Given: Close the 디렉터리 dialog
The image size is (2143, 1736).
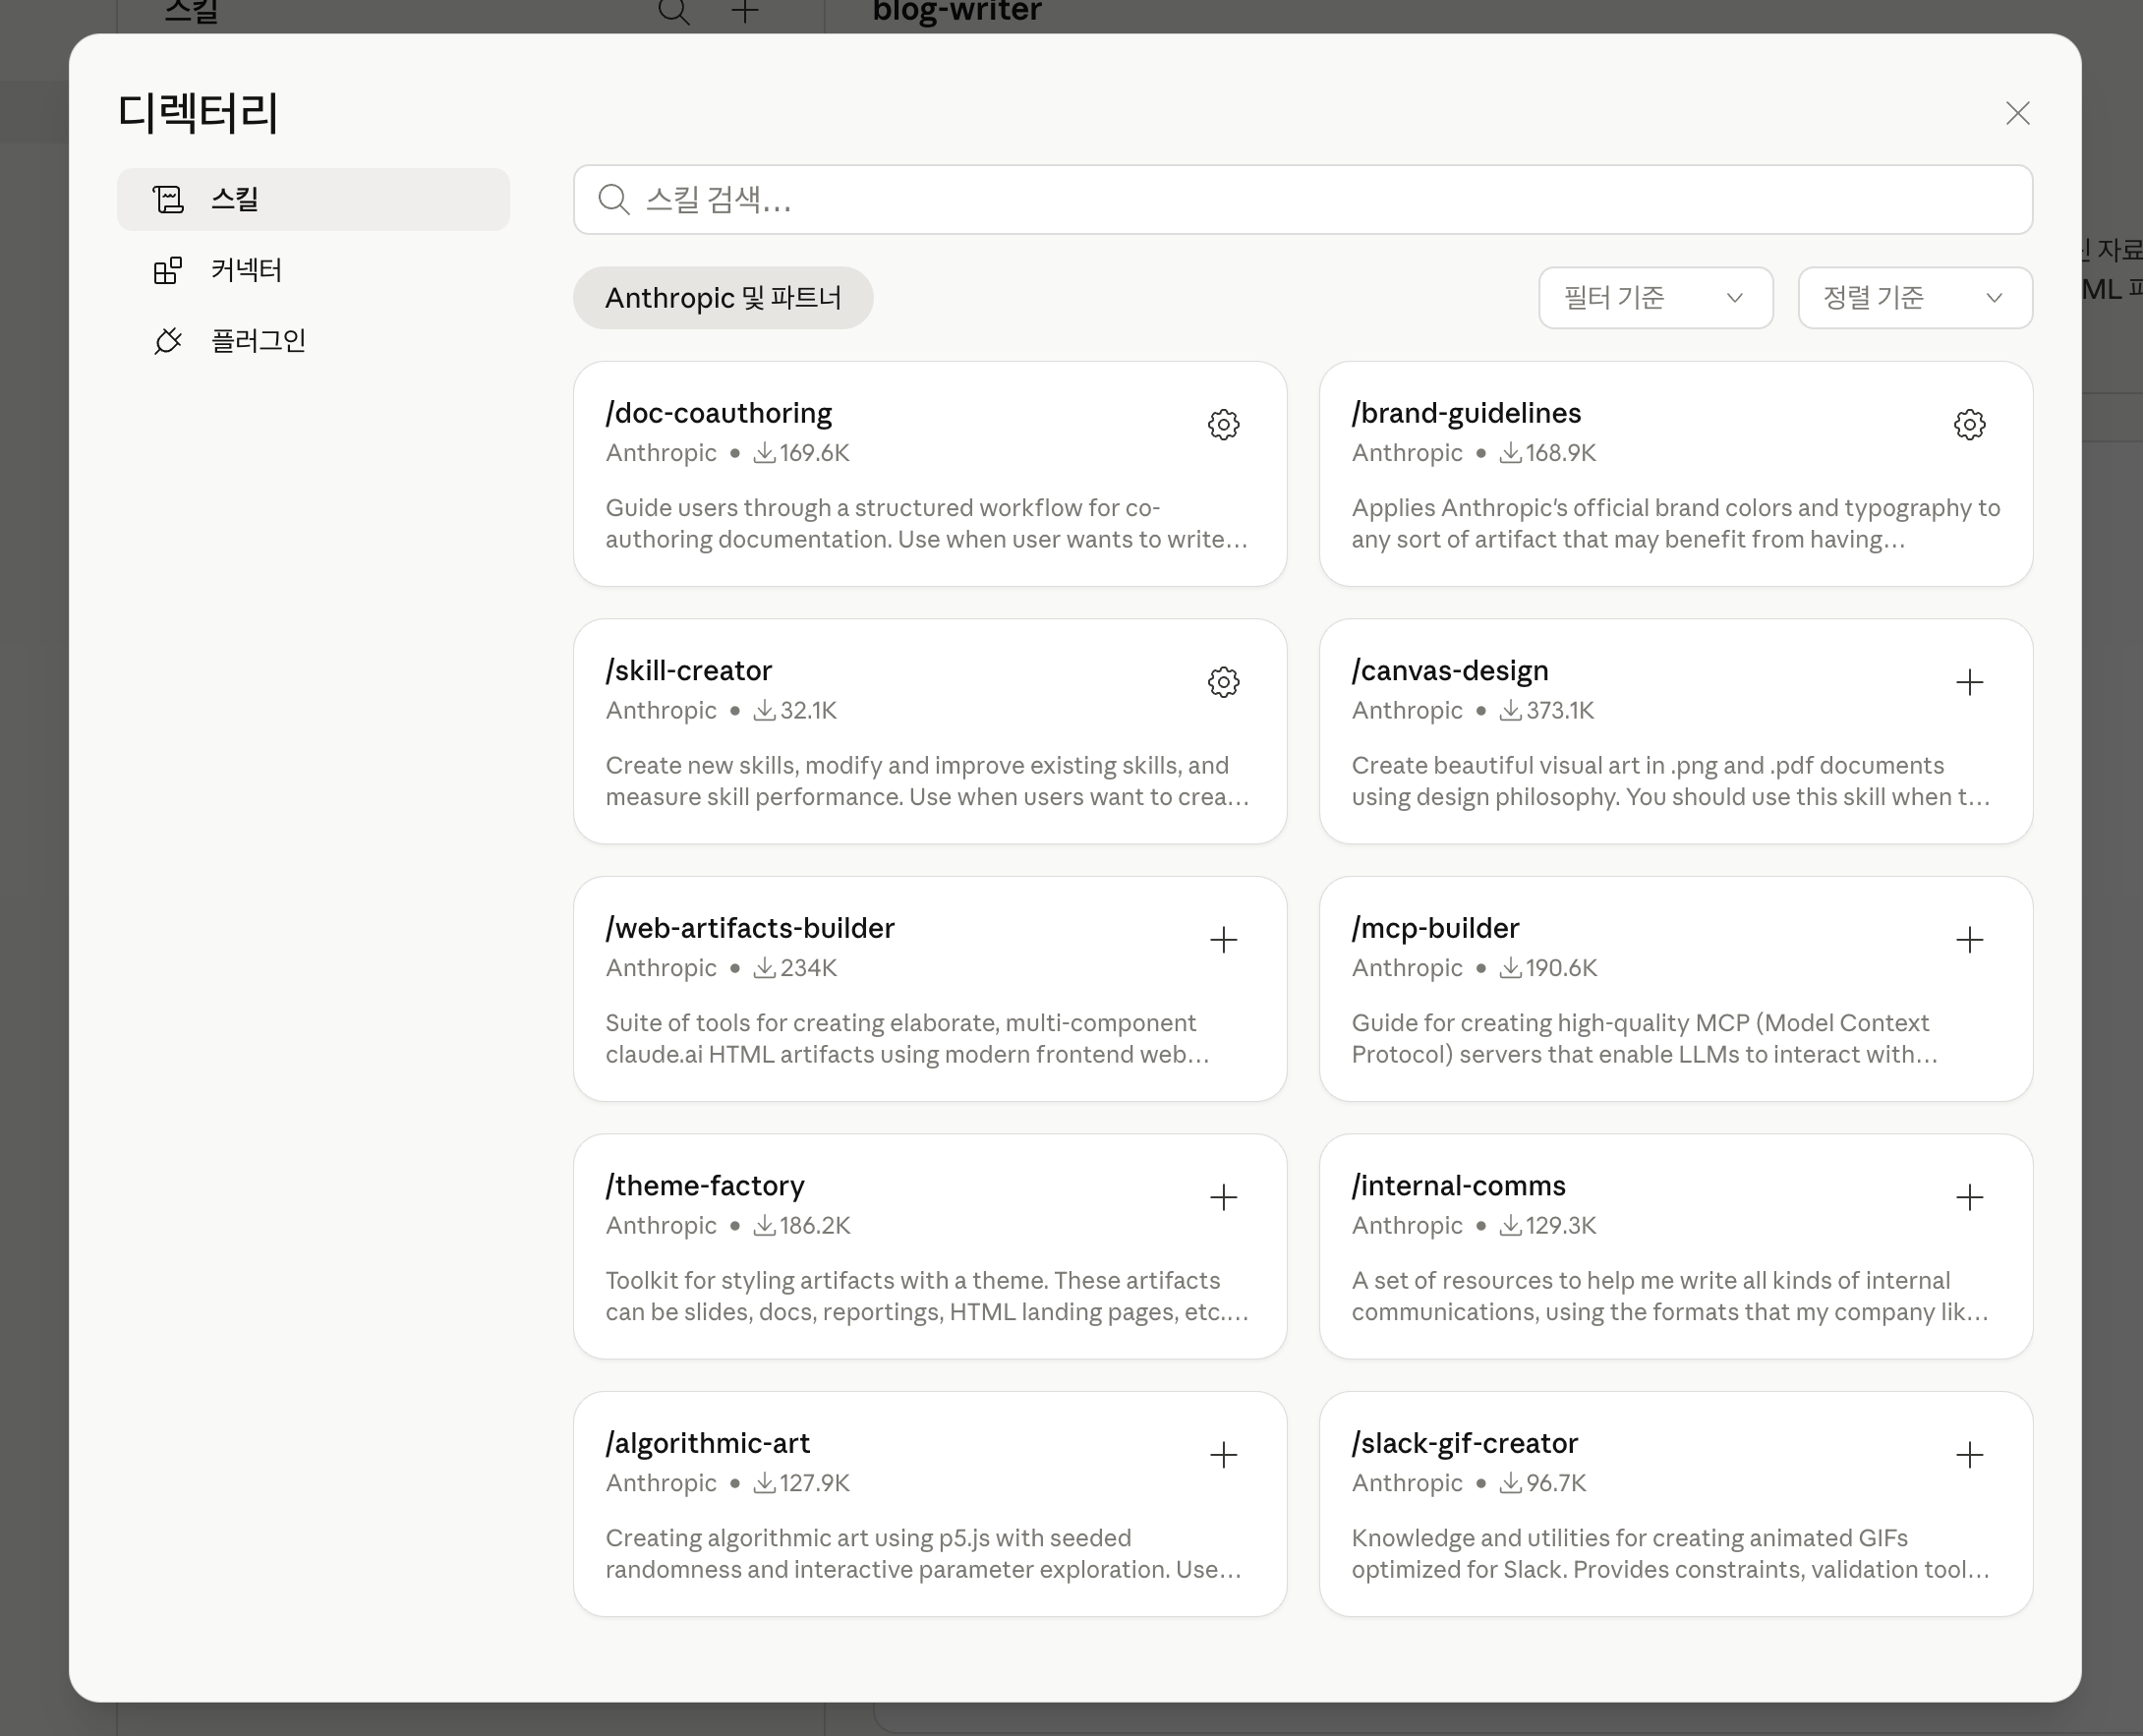Looking at the screenshot, I should coord(2017,113).
